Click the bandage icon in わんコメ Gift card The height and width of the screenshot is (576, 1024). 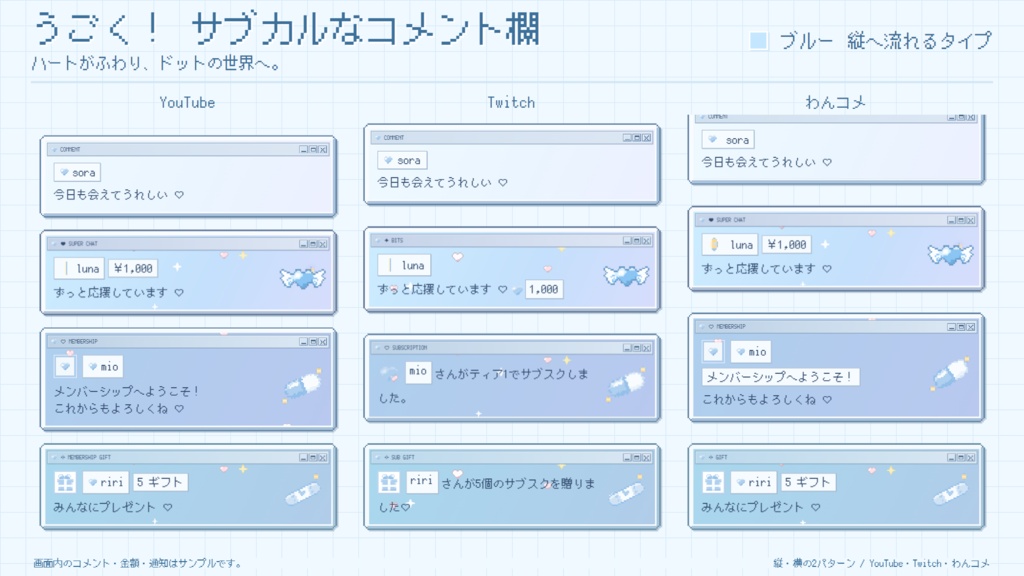(950, 492)
